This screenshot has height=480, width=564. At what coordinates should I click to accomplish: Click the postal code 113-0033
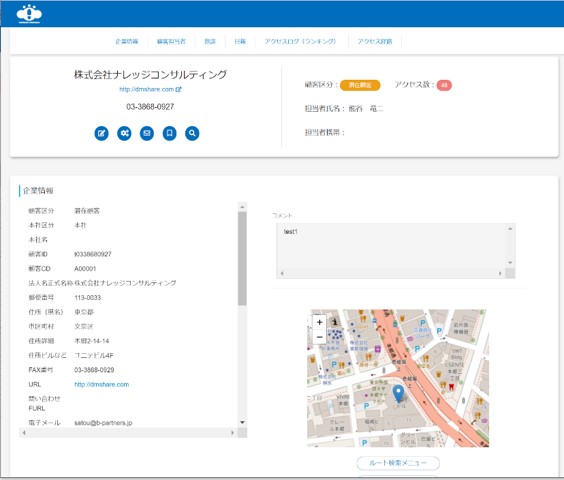pos(87,298)
